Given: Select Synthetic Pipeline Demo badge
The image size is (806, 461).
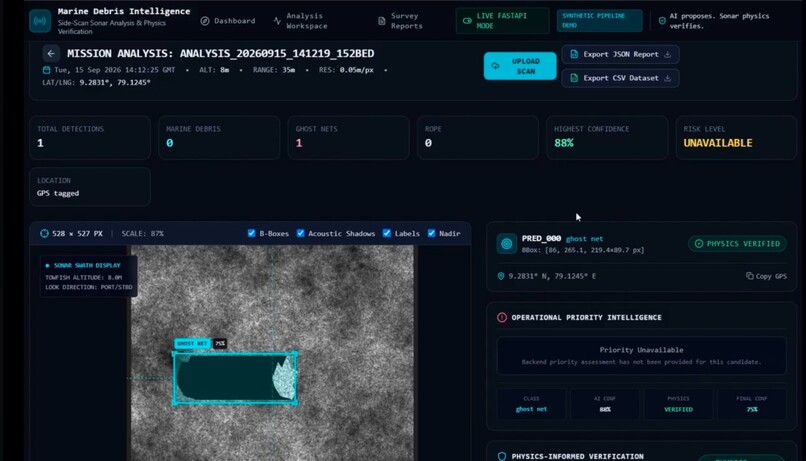Looking at the screenshot, I should (599, 21).
